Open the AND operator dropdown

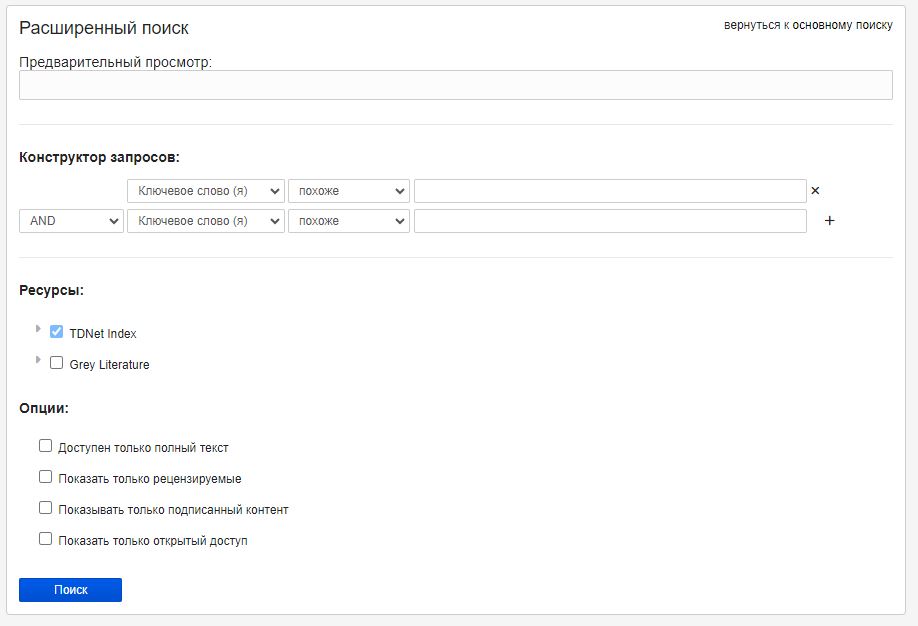click(x=71, y=221)
